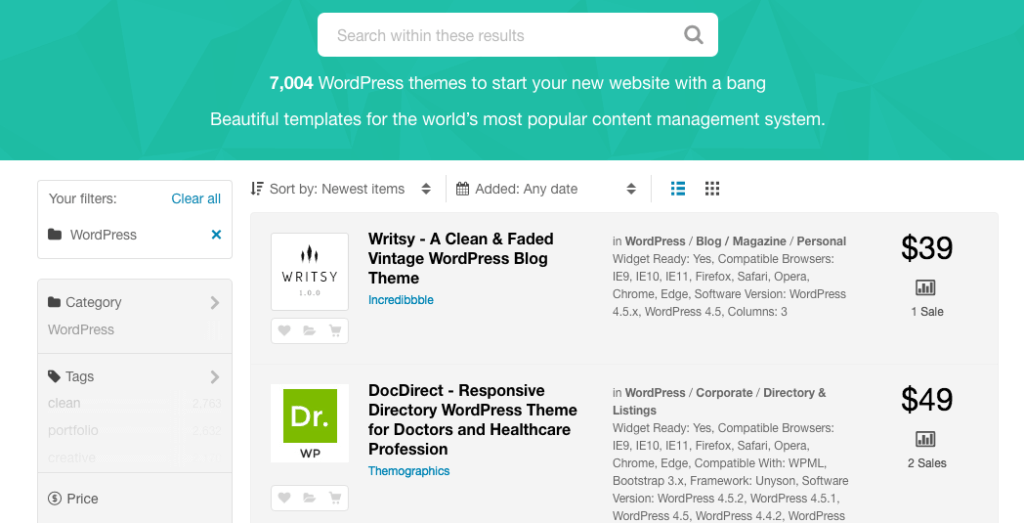The image size is (1024, 523).
Task: Open the DocDirect theme title link
Action: (x=473, y=420)
